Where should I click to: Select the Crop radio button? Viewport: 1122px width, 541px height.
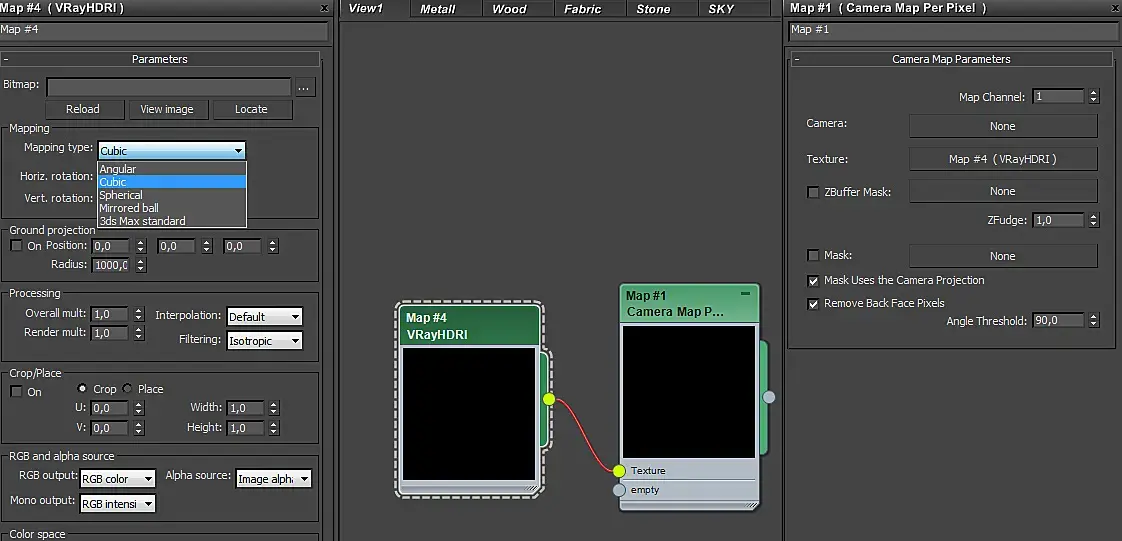[x=82, y=389]
